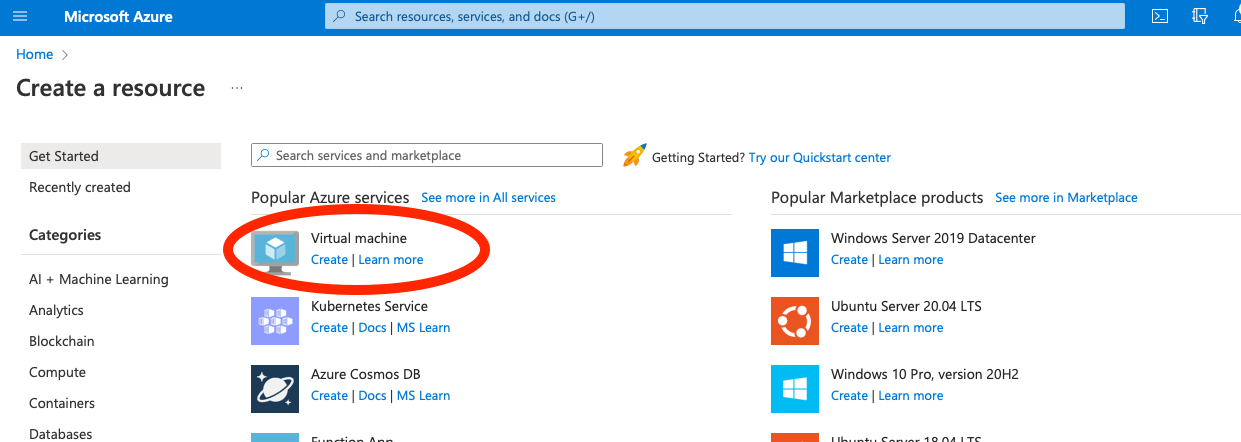Click the breadcrumb chevron after Home
Viewport: 1241px width, 442px height.
pos(65,55)
